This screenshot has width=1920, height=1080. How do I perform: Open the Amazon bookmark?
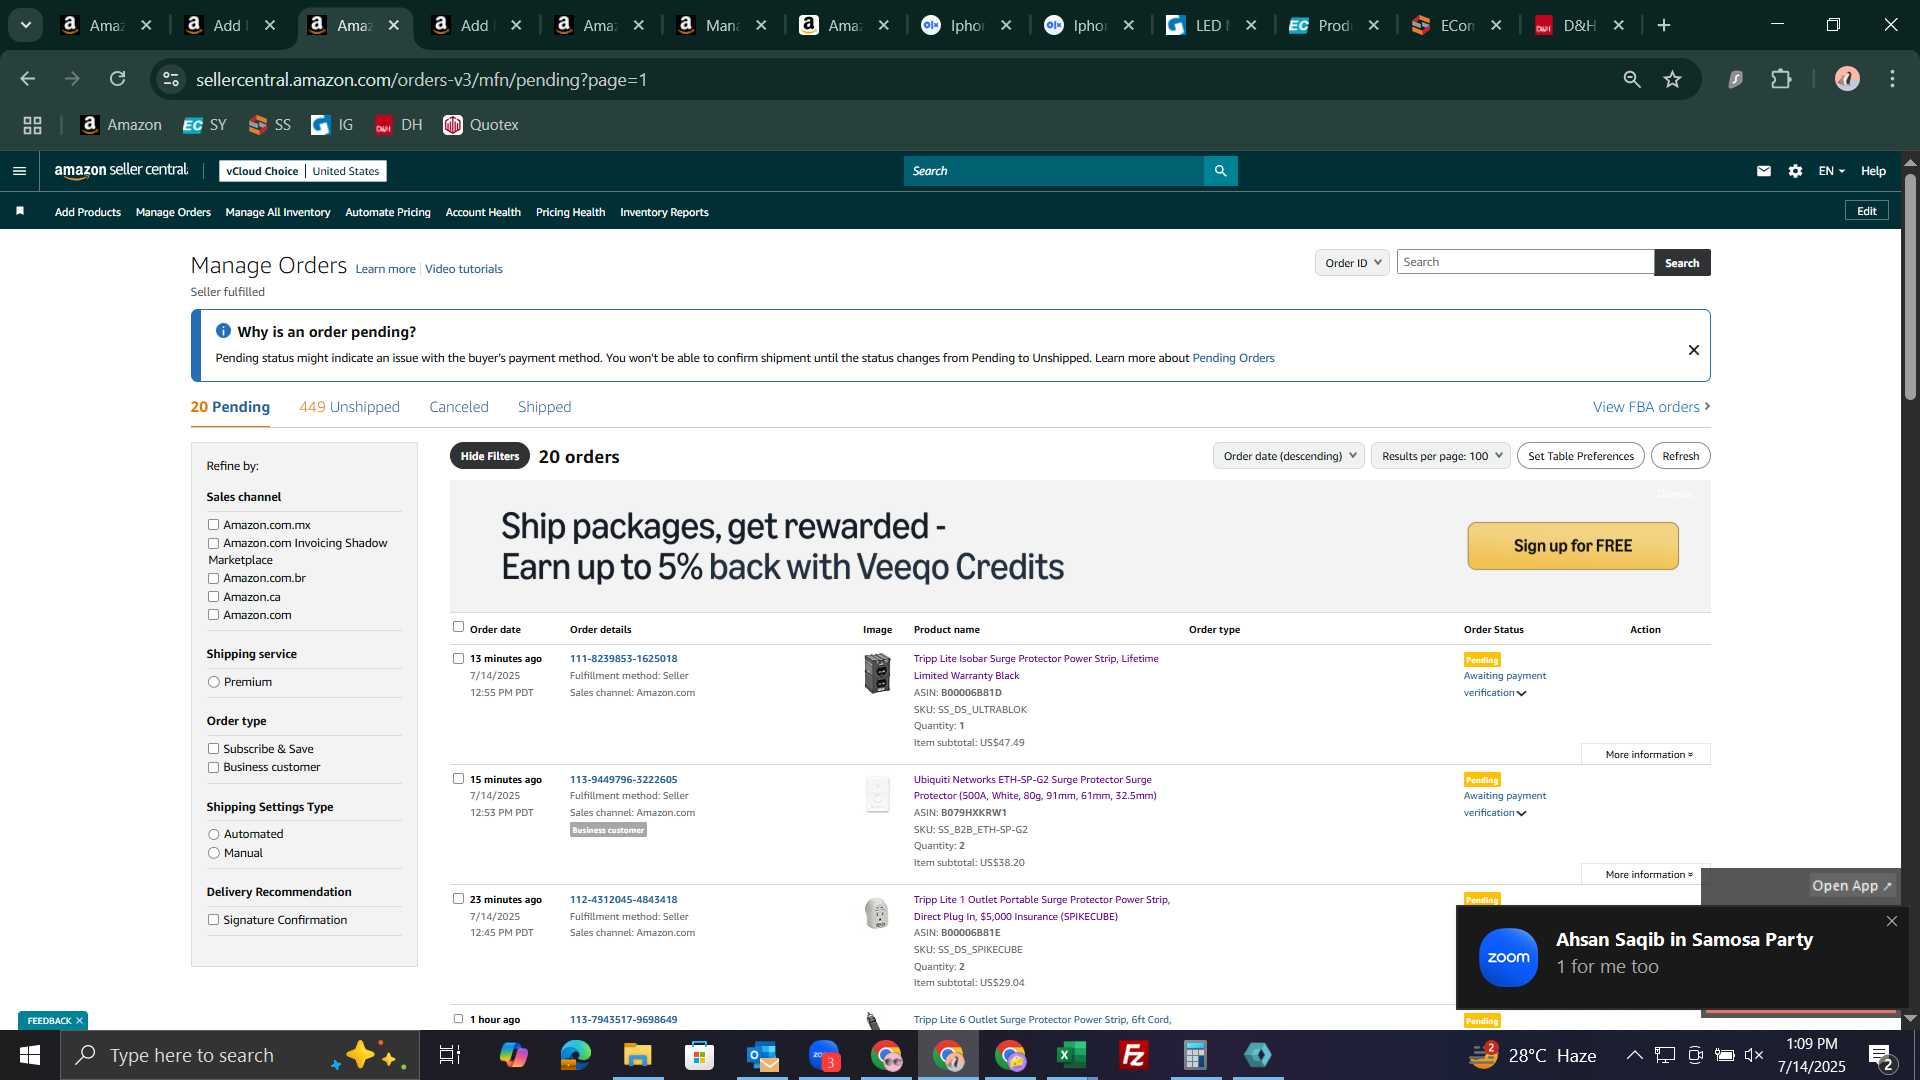tap(121, 125)
